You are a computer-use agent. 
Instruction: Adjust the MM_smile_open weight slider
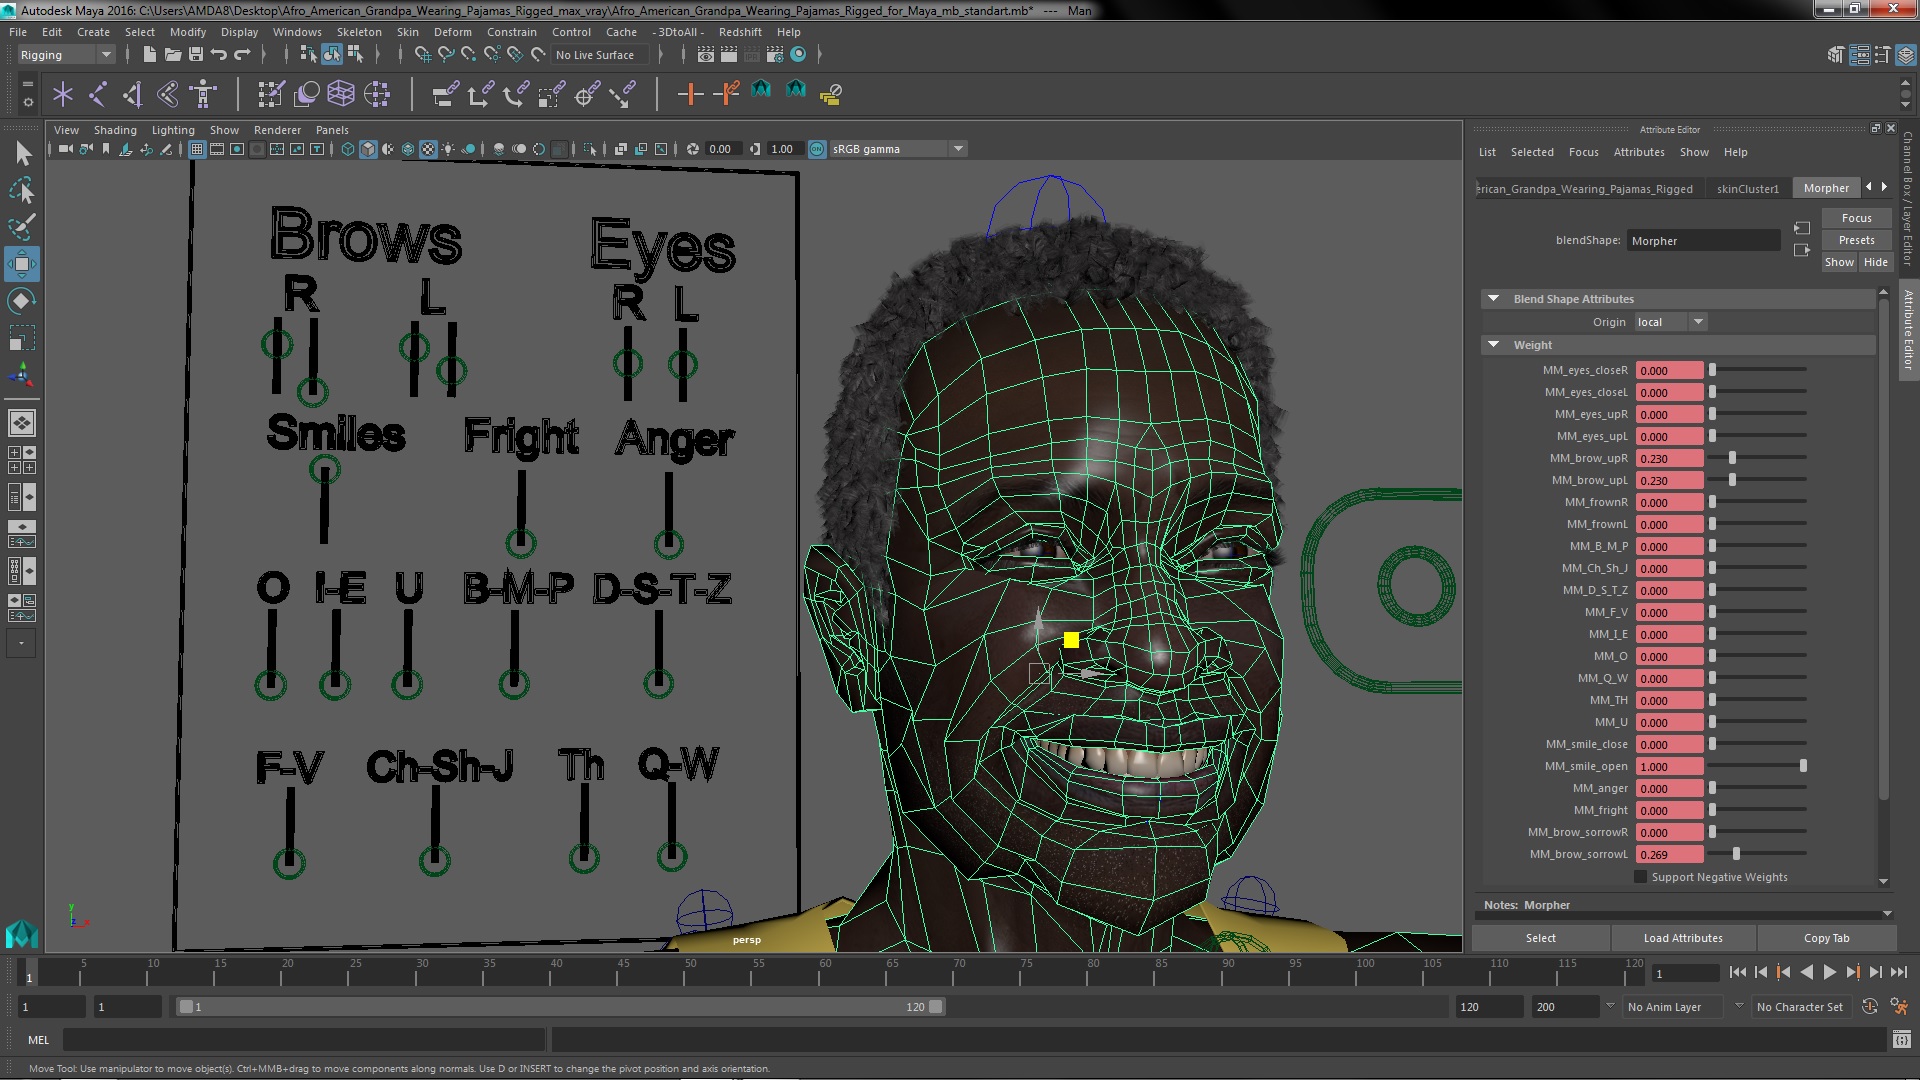point(1803,766)
